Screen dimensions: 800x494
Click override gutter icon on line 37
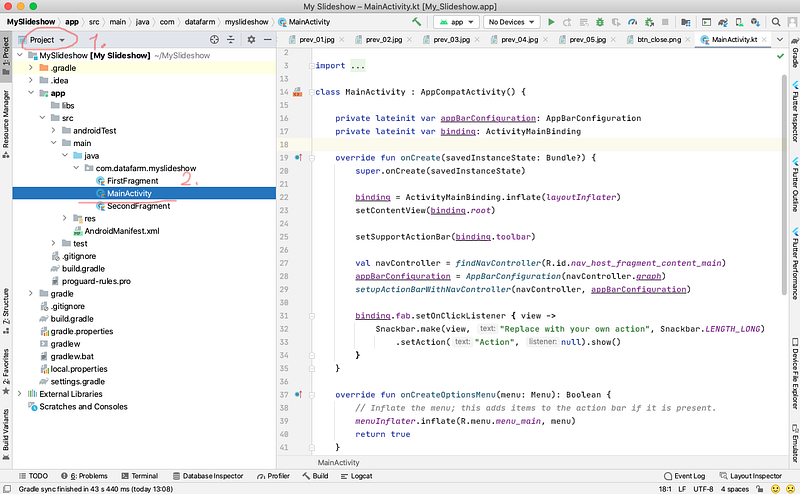(298, 394)
